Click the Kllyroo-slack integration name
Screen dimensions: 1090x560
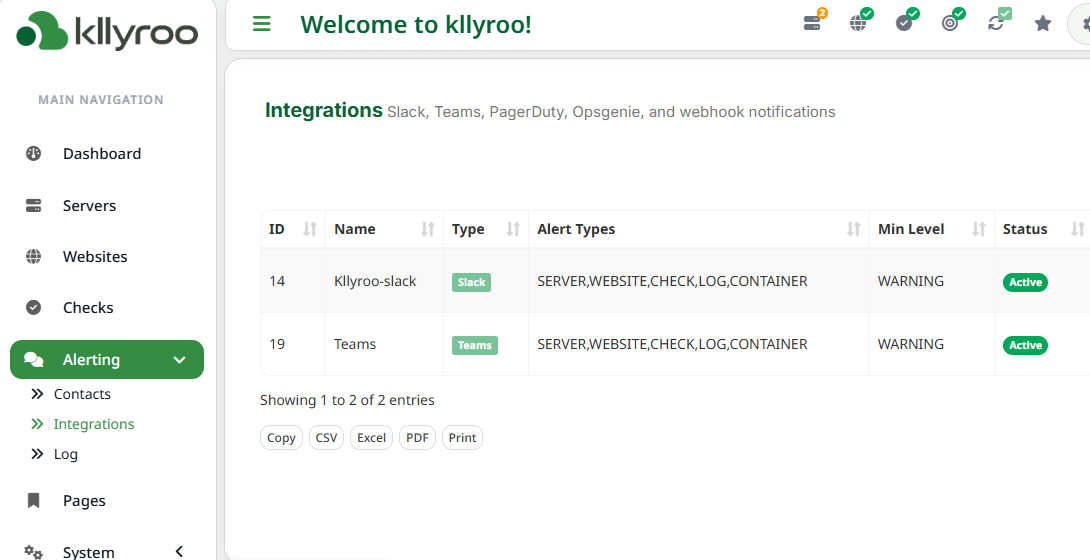click(x=375, y=281)
